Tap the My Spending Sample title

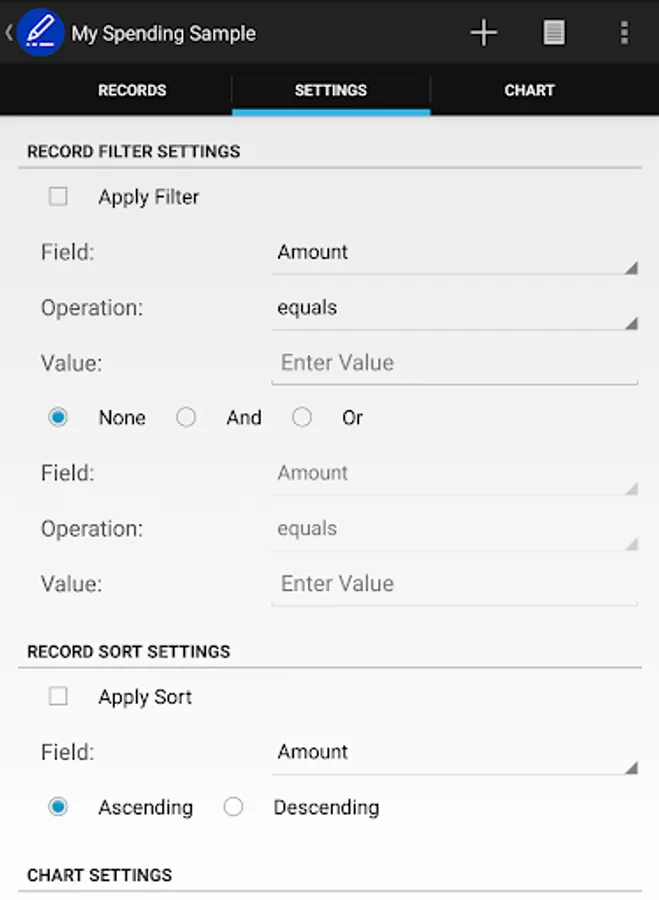pyautogui.click(x=164, y=33)
